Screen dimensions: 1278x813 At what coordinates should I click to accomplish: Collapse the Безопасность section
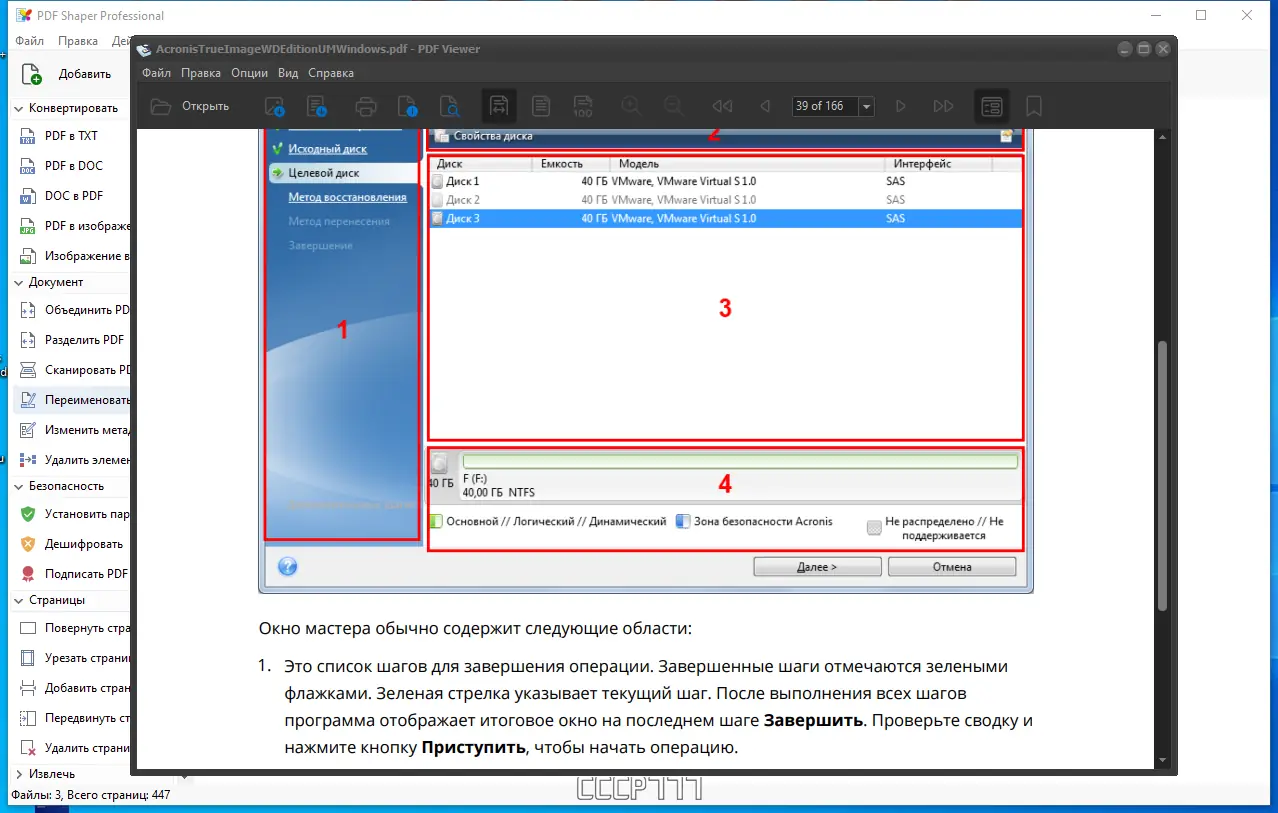pyautogui.click(x=18, y=486)
